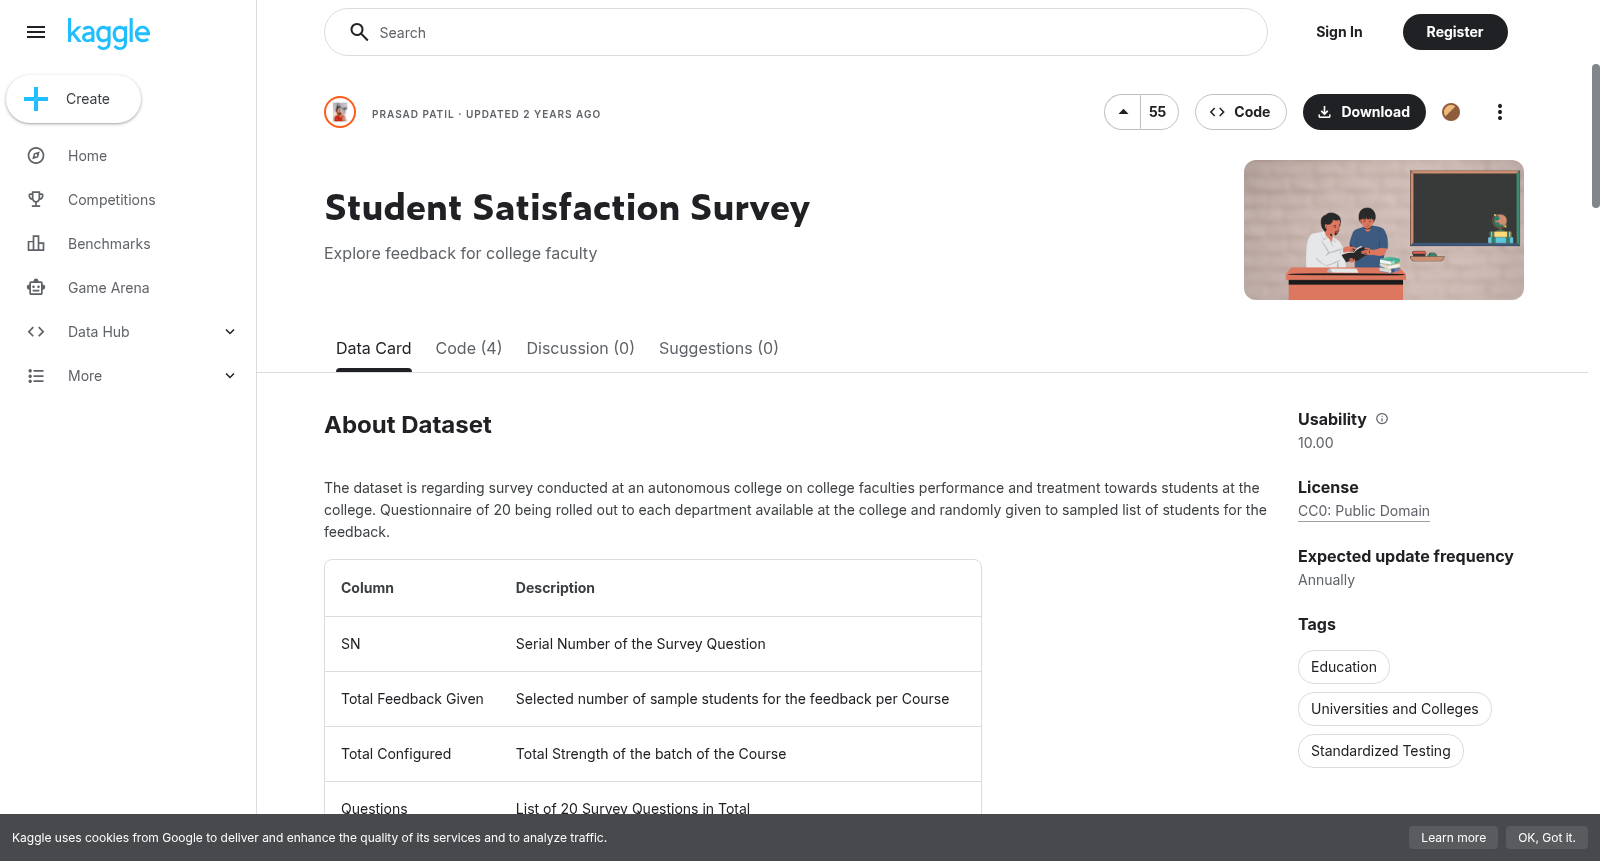Open the Suggestions (0) tab

(x=718, y=348)
